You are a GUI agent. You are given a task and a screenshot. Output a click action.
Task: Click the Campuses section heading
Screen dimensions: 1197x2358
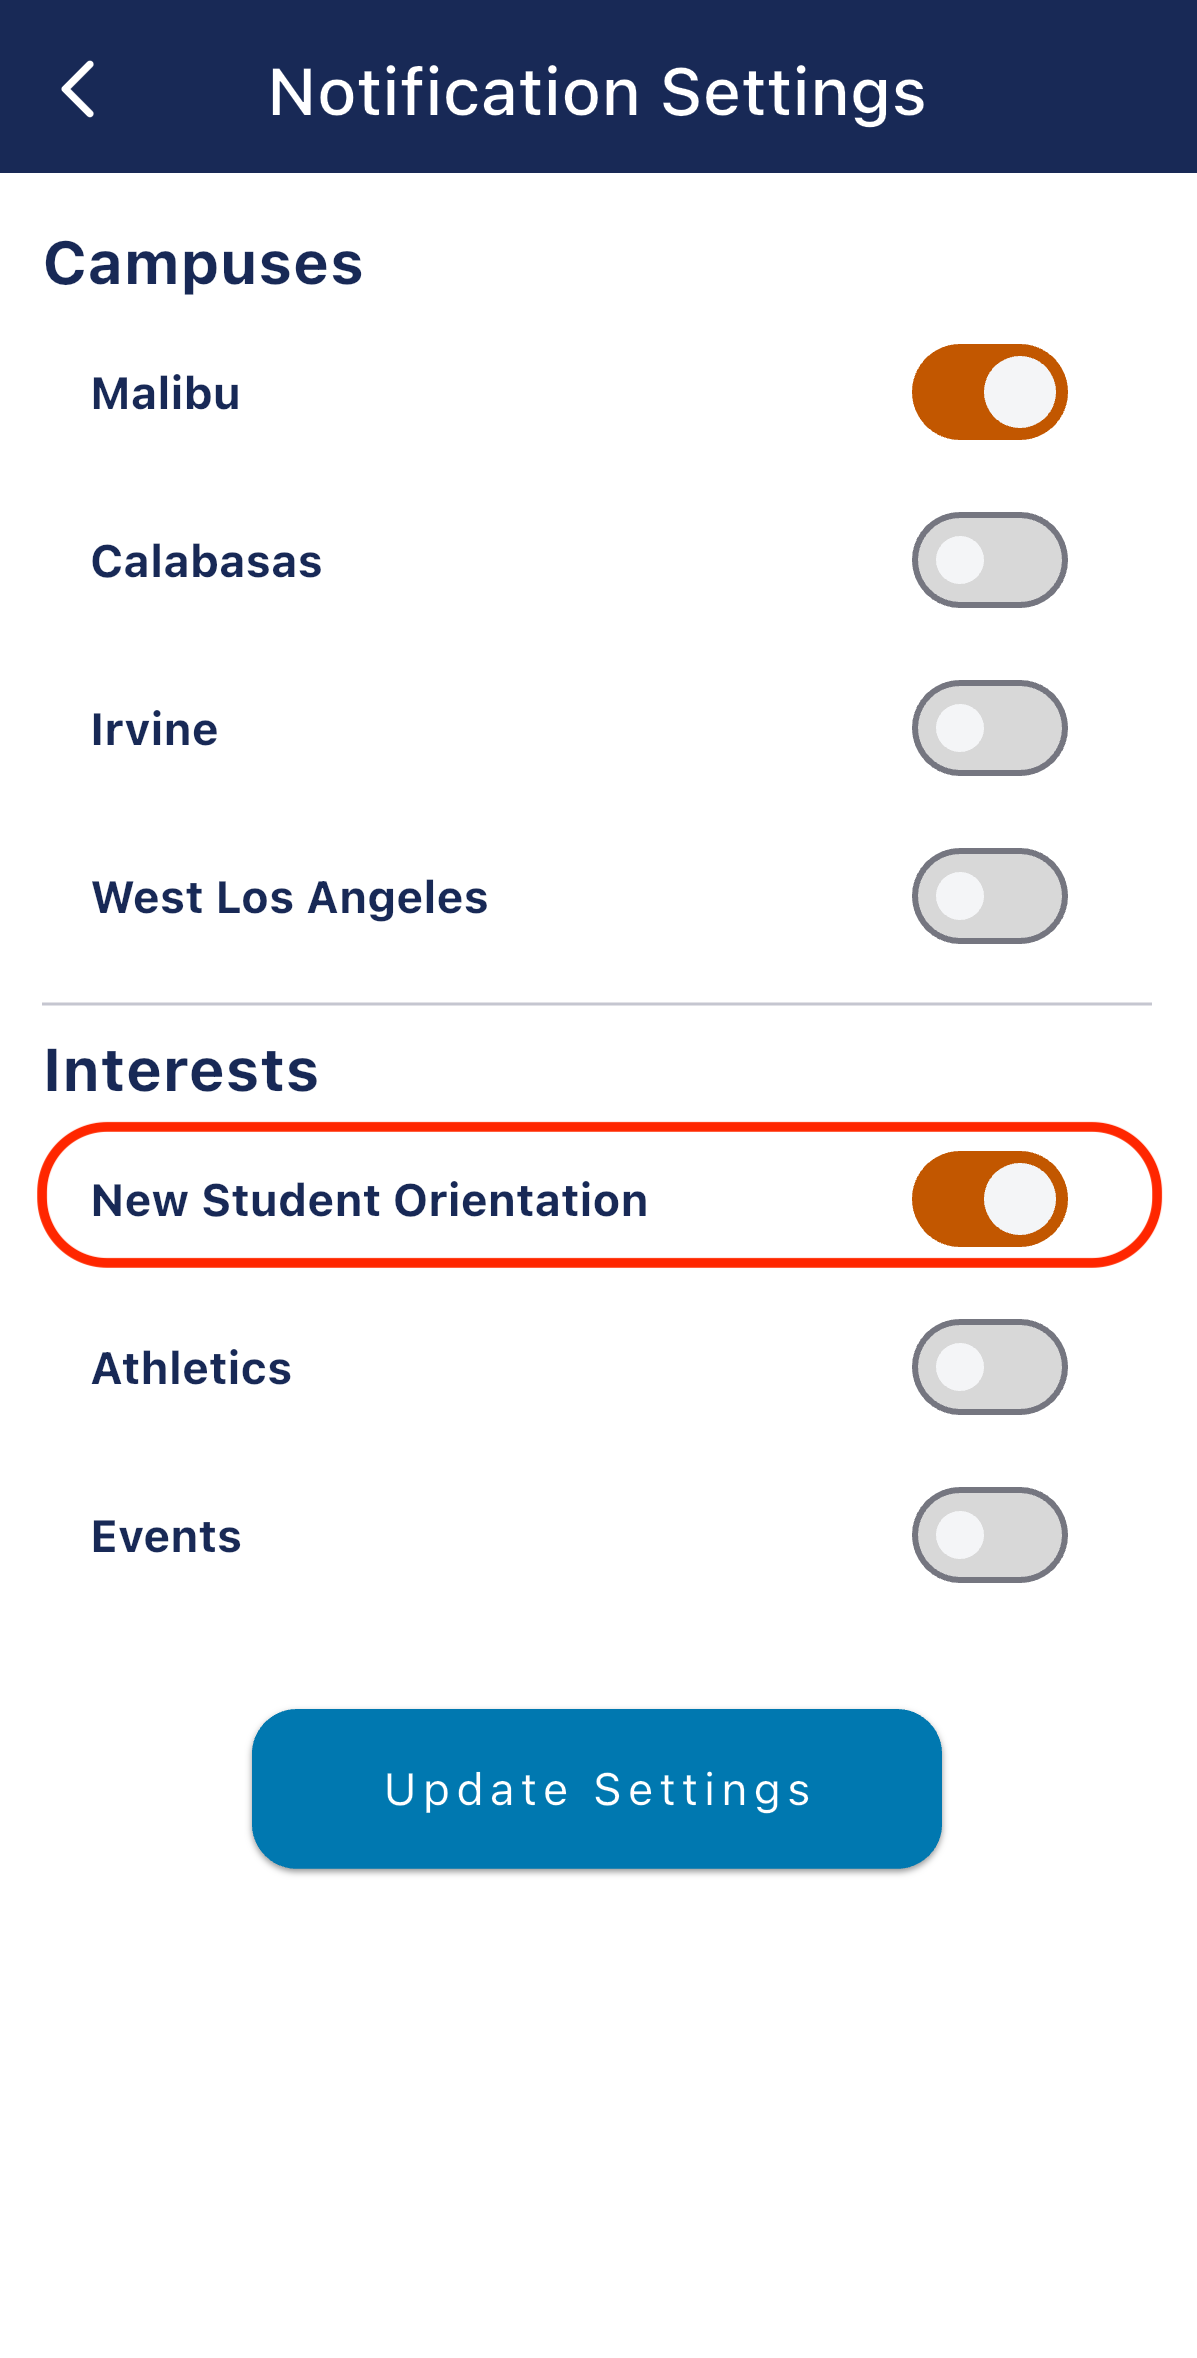point(204,264)
